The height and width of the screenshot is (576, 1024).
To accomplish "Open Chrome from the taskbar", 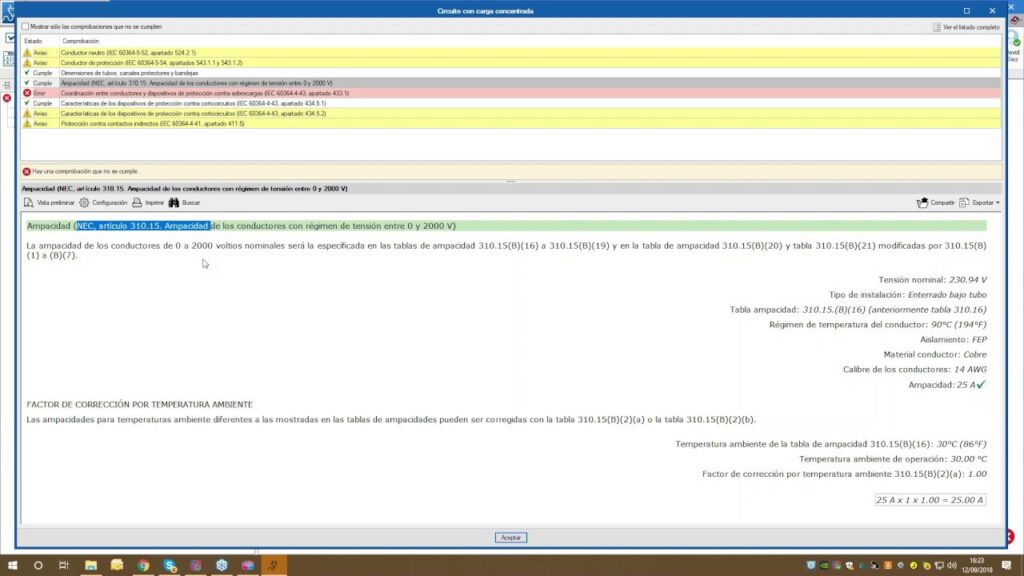I will (x=143, y=565).
